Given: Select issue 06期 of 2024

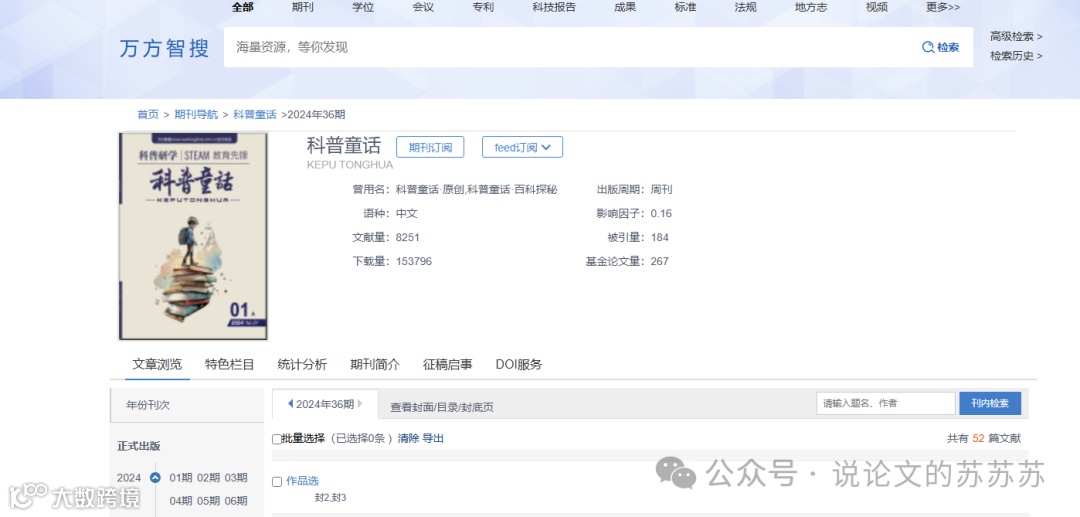Looking at the screenshot, I should 236,500.
